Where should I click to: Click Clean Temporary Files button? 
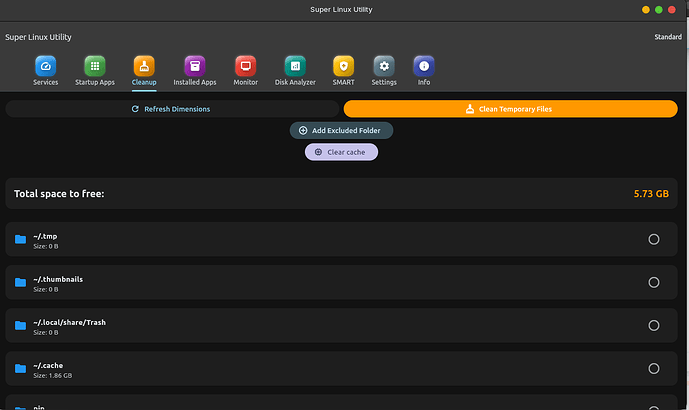point(510,109)
